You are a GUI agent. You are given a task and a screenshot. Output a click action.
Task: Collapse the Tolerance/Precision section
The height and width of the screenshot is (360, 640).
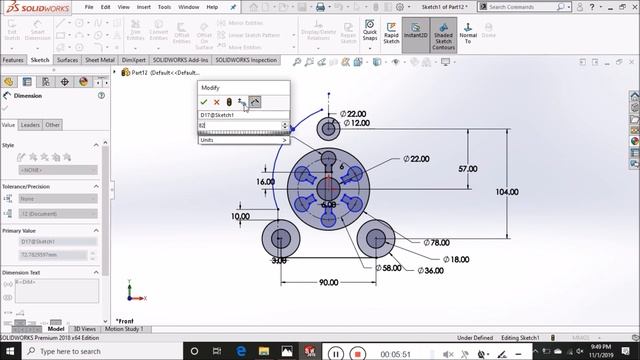point(96,186)
